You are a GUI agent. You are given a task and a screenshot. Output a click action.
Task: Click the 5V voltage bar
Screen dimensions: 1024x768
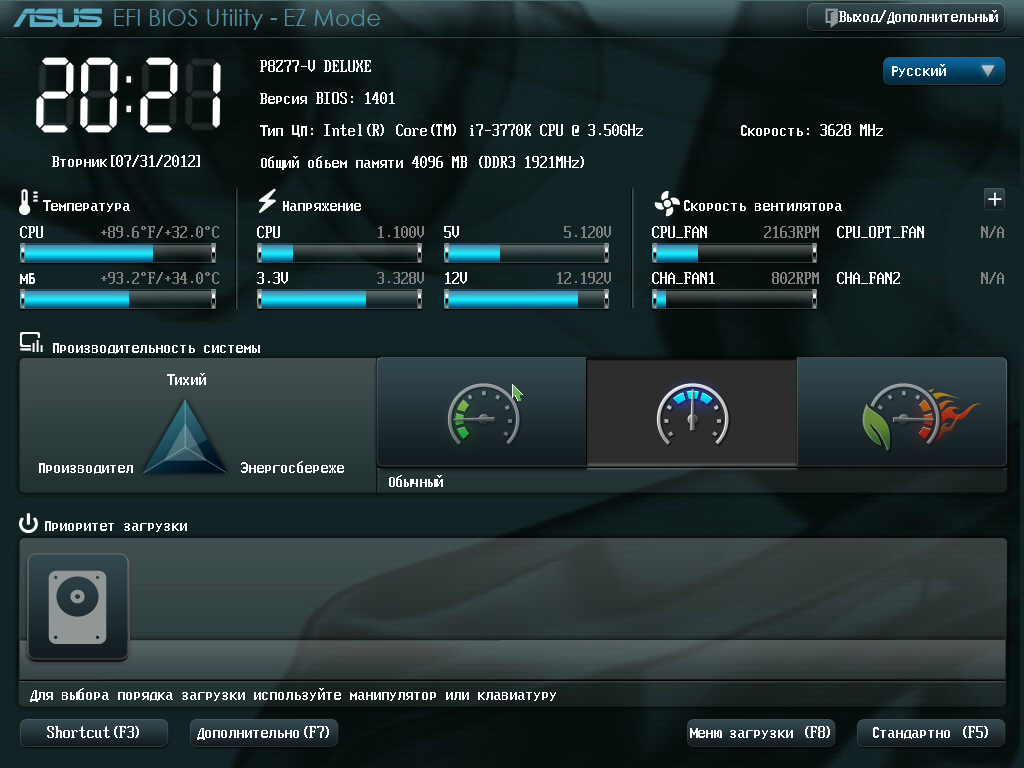[526, 253]
